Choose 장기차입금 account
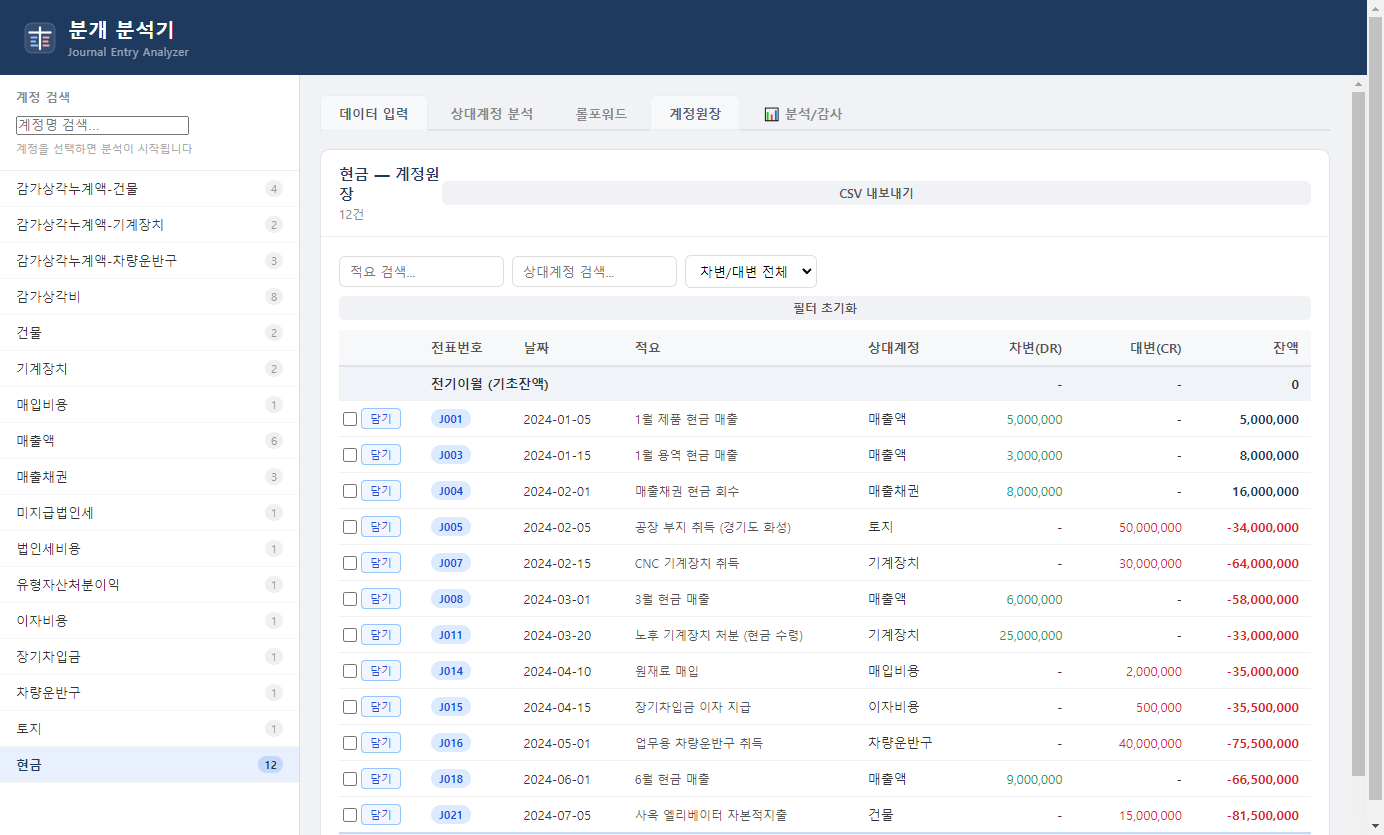 pos(149,657)
